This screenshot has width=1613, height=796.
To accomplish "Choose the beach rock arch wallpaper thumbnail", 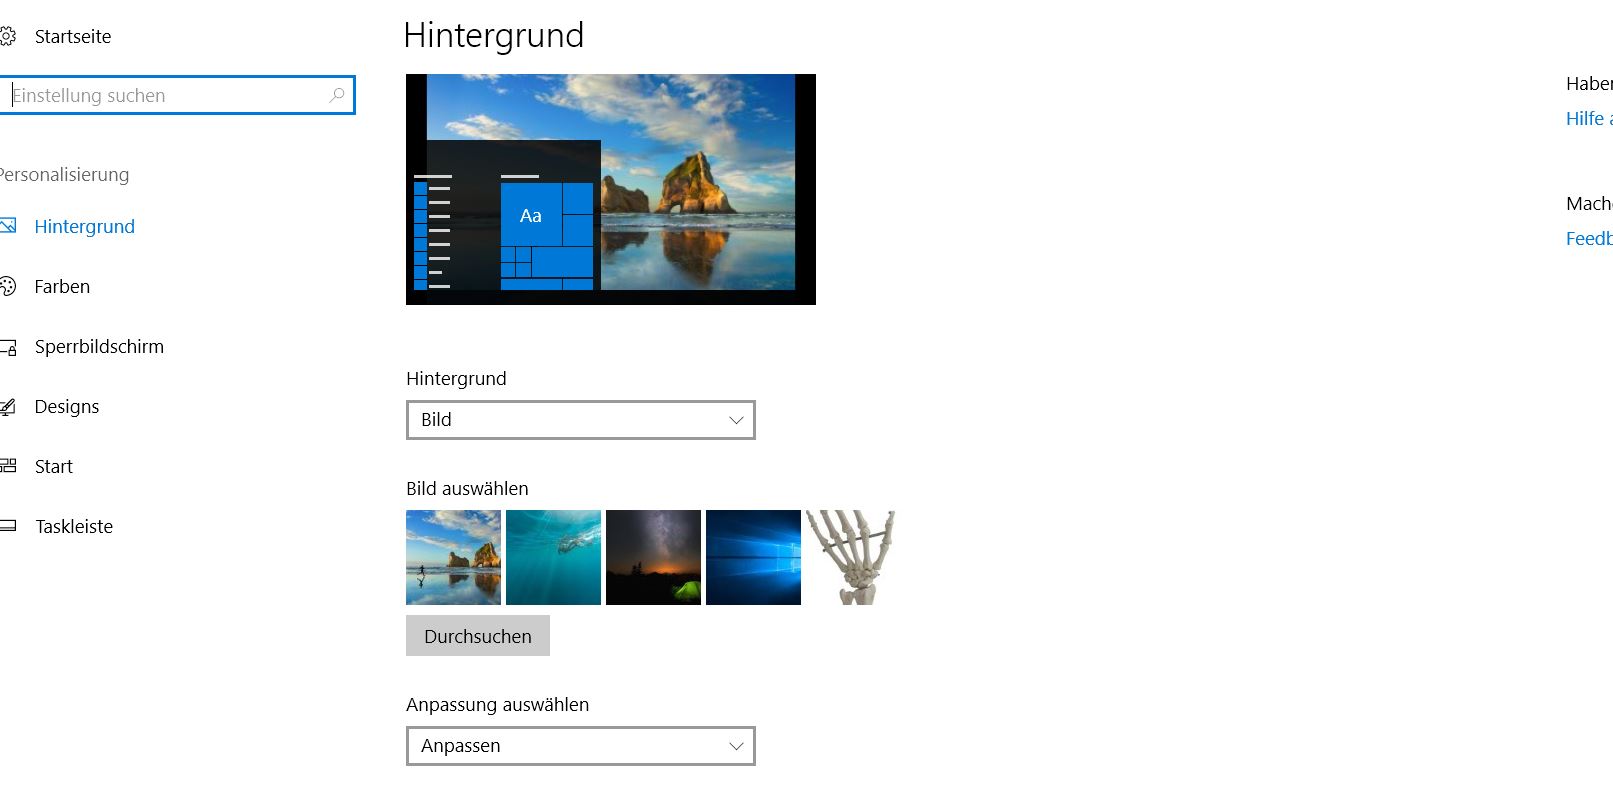I will [453, 557].
